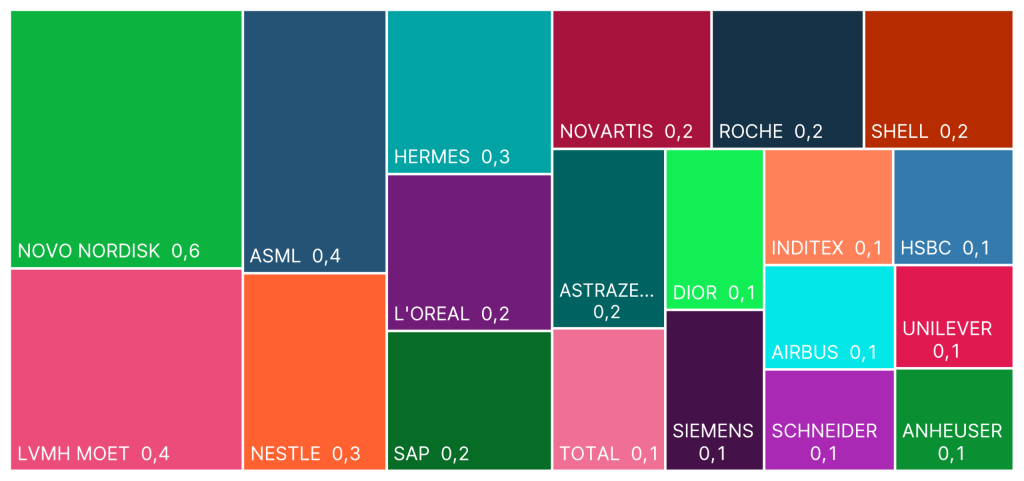Viewport: 1024px width, 481px height.
Task: Select the bright green DIOR block
Action: [714, 229]
